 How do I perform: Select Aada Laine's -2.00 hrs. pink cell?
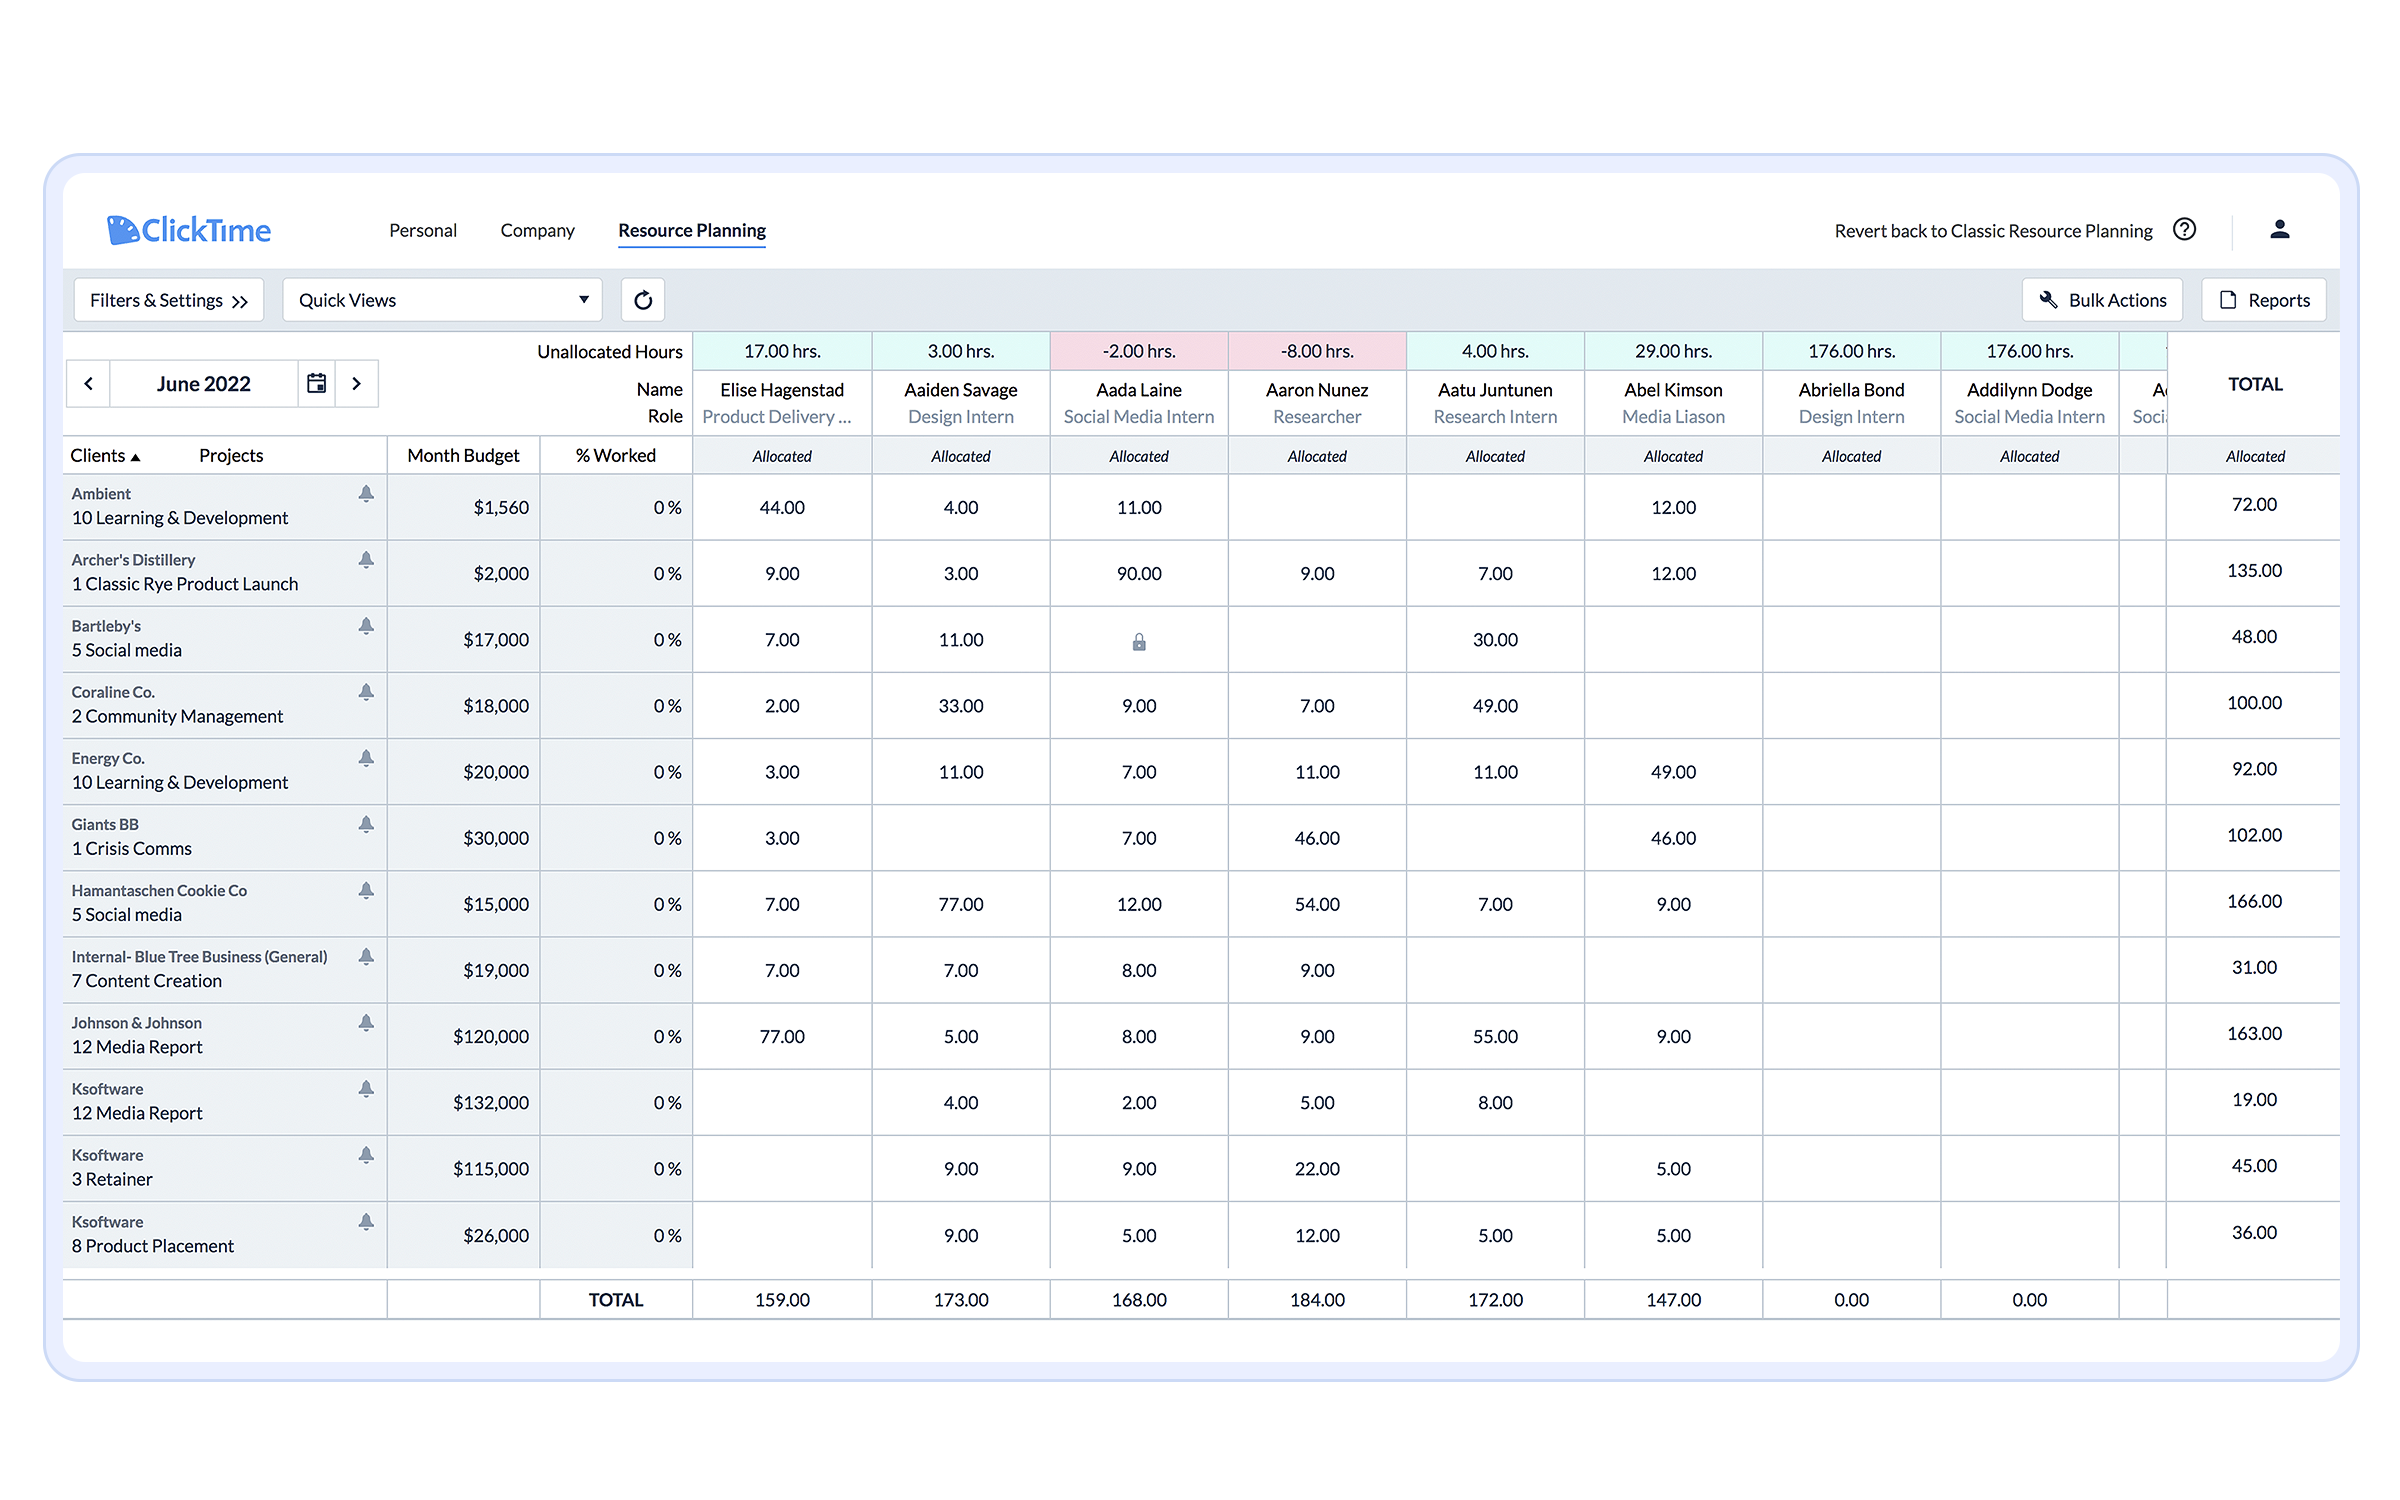click(x=1139, y=352)
